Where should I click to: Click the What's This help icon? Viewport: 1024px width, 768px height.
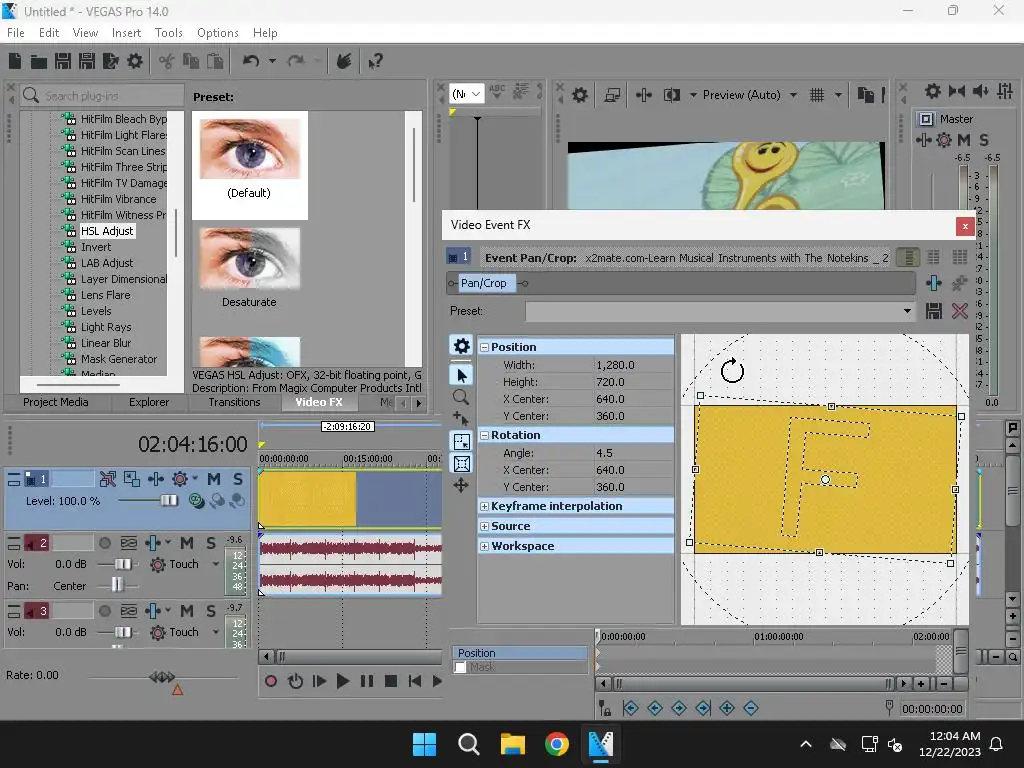pyautogui.click(x=376, y=61)
